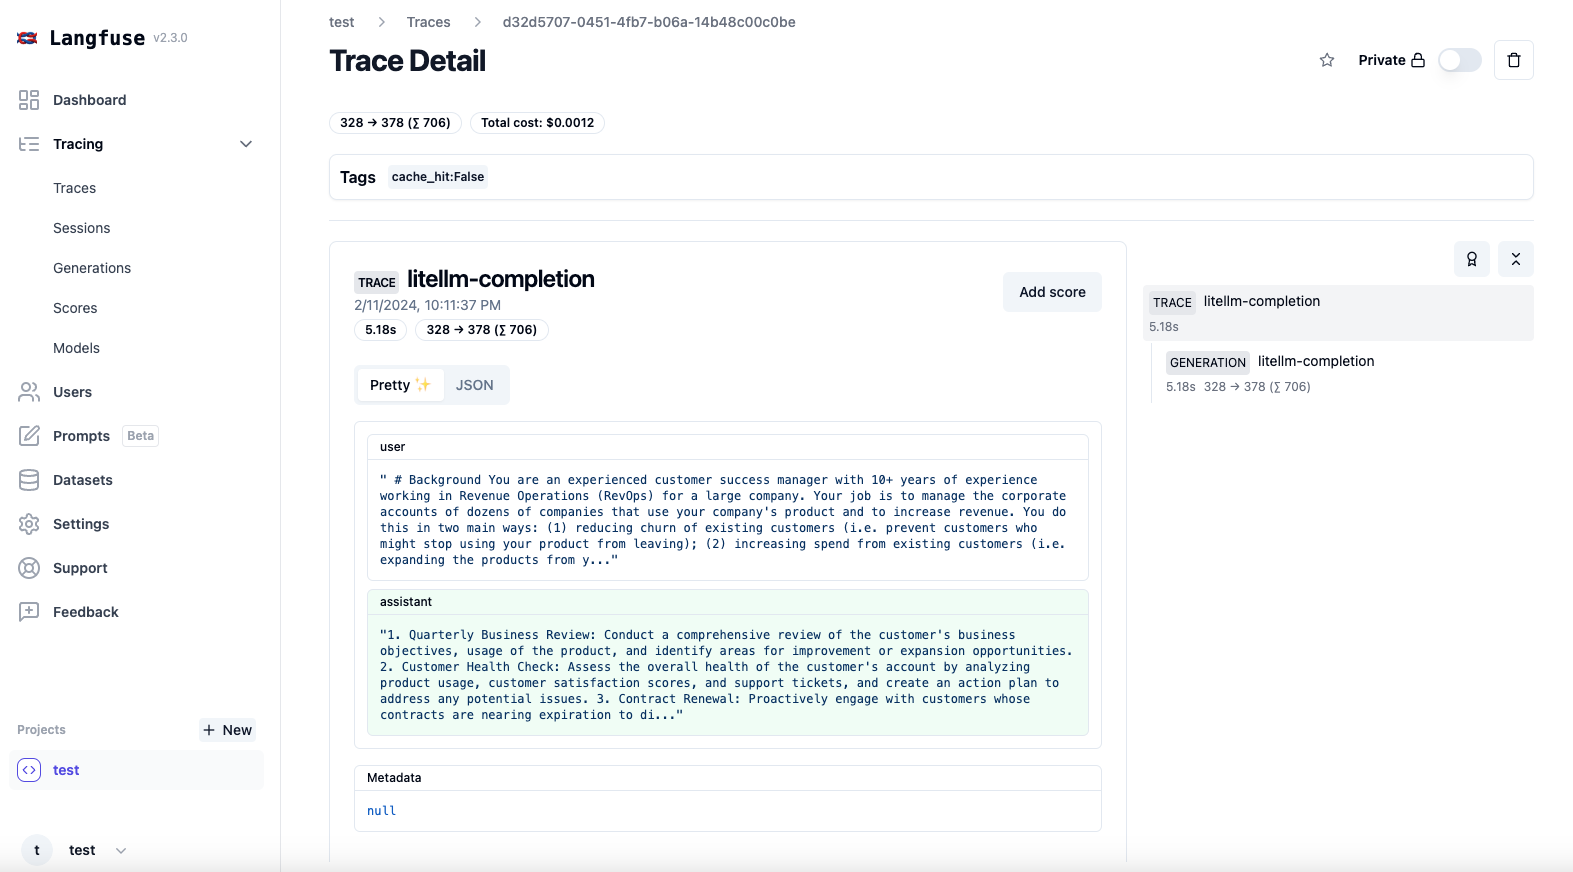1573x872 pixels.
Task: Open the Scores submenu item
Action: (x=75, y=308)
